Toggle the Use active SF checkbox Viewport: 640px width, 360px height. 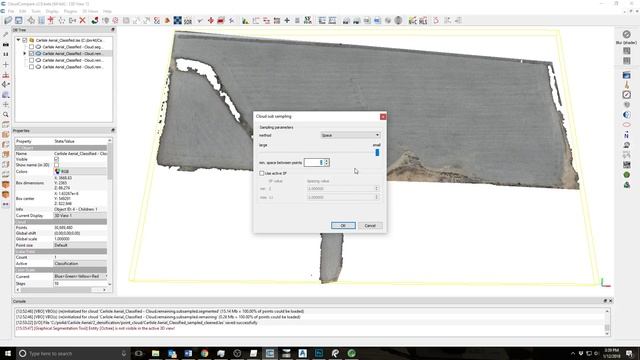(x=262, y=173)
